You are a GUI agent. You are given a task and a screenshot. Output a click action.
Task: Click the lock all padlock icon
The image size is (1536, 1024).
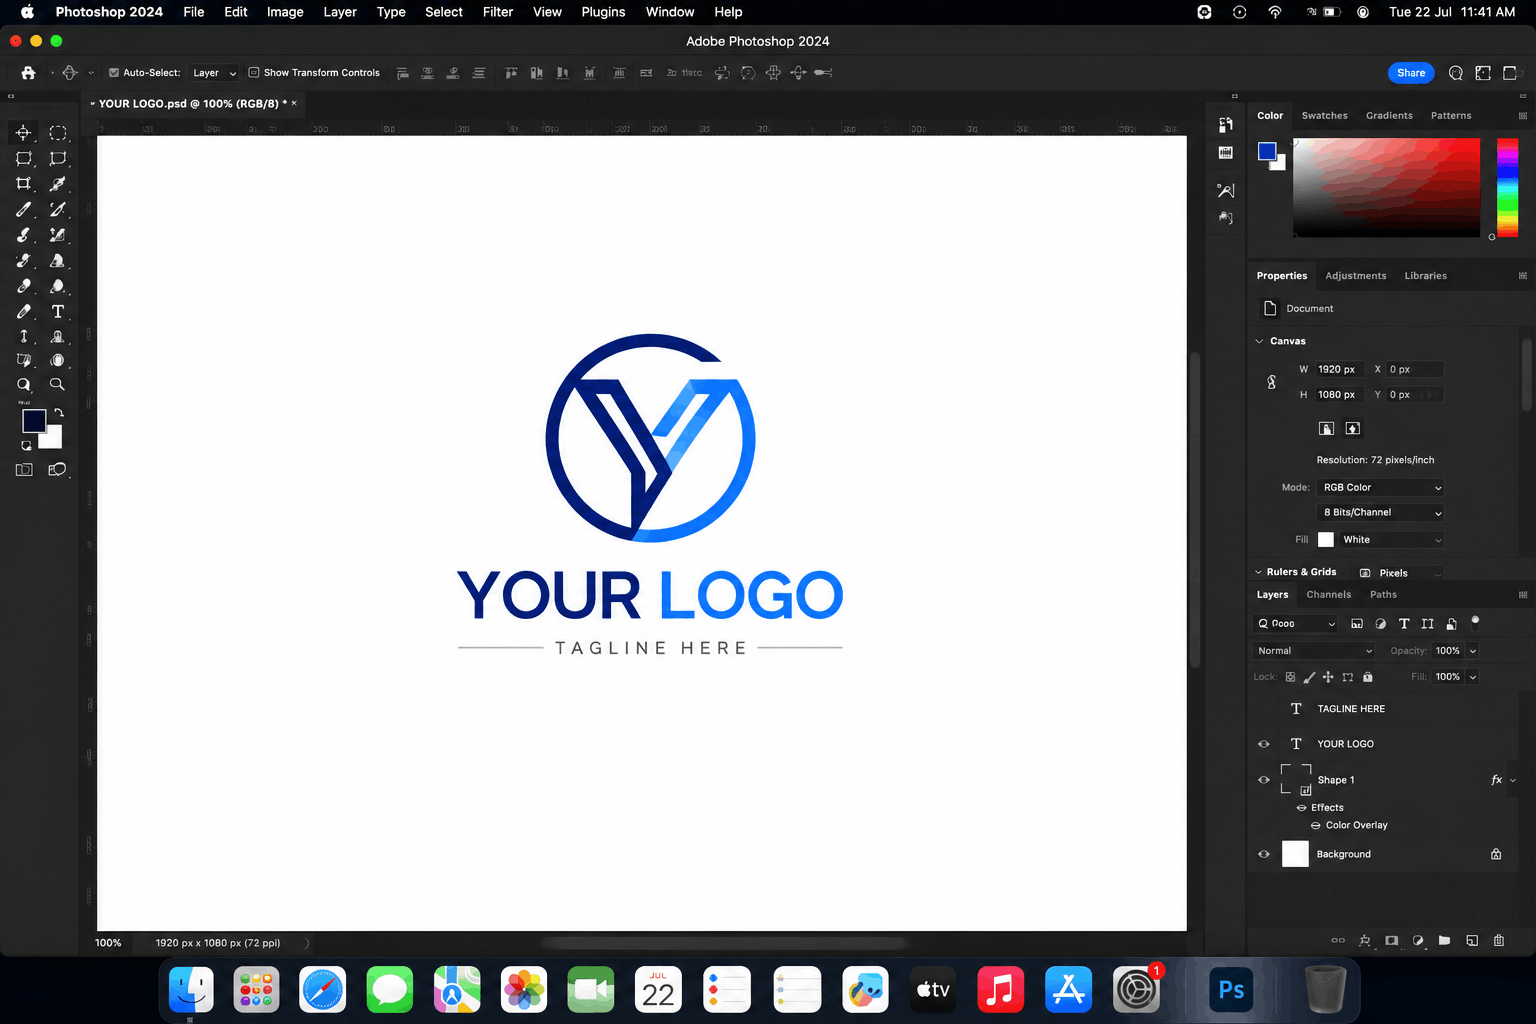point(1368,677)
